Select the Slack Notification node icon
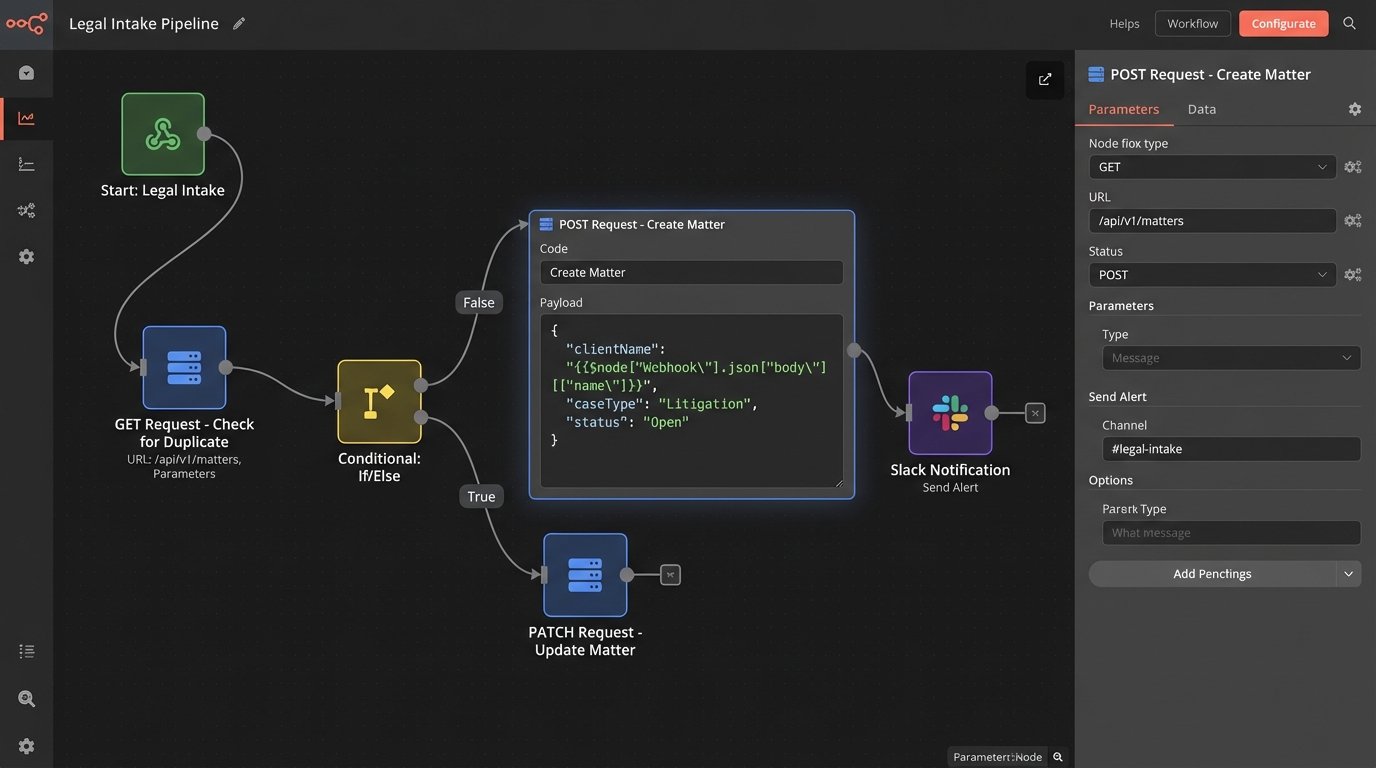The image size is (1376, 768). tap(950, 413)
